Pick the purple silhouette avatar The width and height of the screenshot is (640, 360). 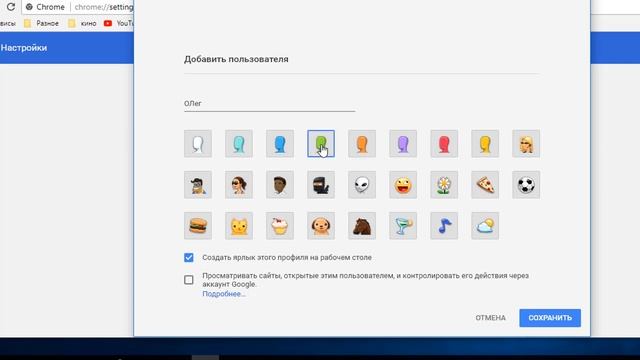[403, 144]
